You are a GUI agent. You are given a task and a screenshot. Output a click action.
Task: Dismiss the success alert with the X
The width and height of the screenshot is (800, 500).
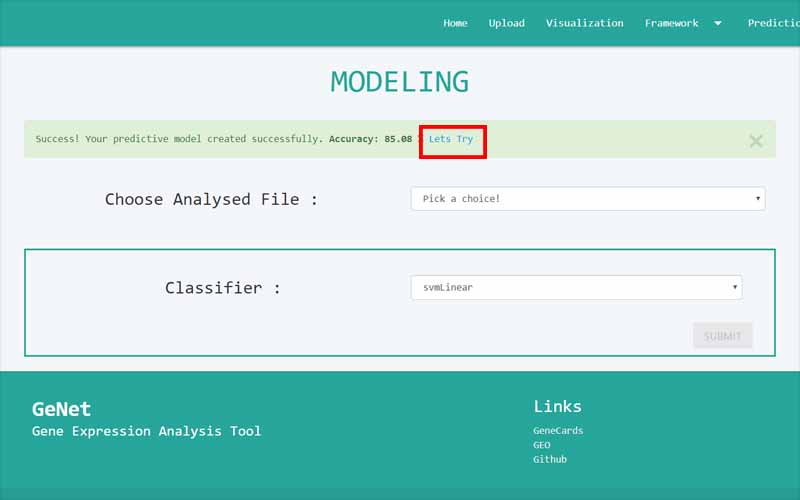coord(755,141)
